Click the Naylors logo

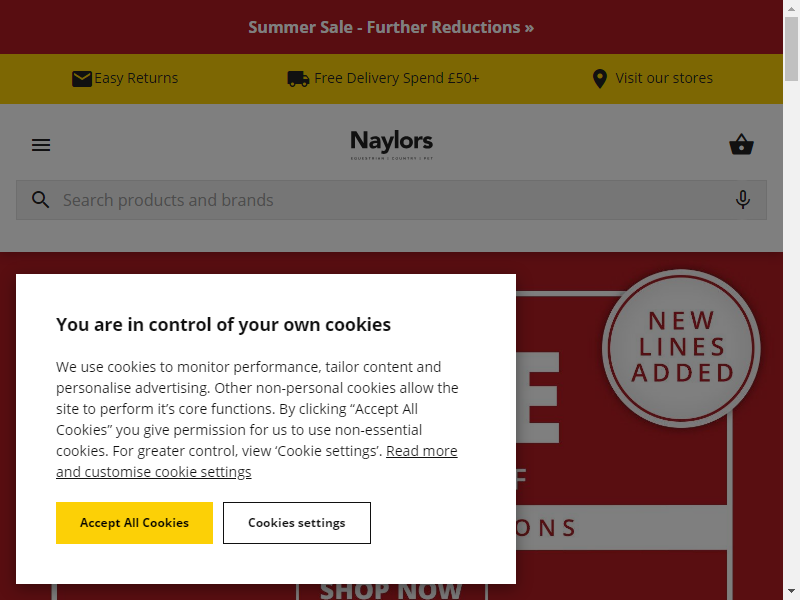391,144
